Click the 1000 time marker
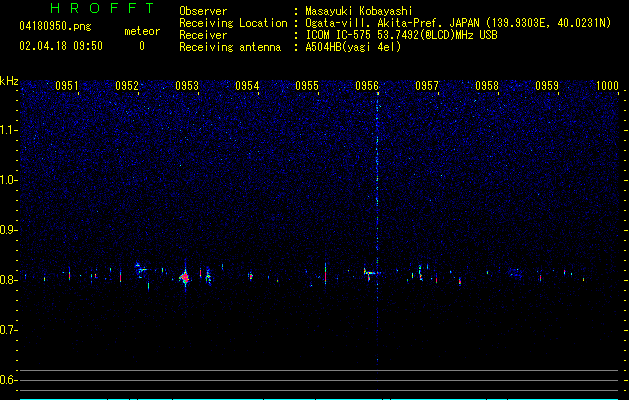Image resolution: width=629 pixels, height=400 pixels. 607,86
